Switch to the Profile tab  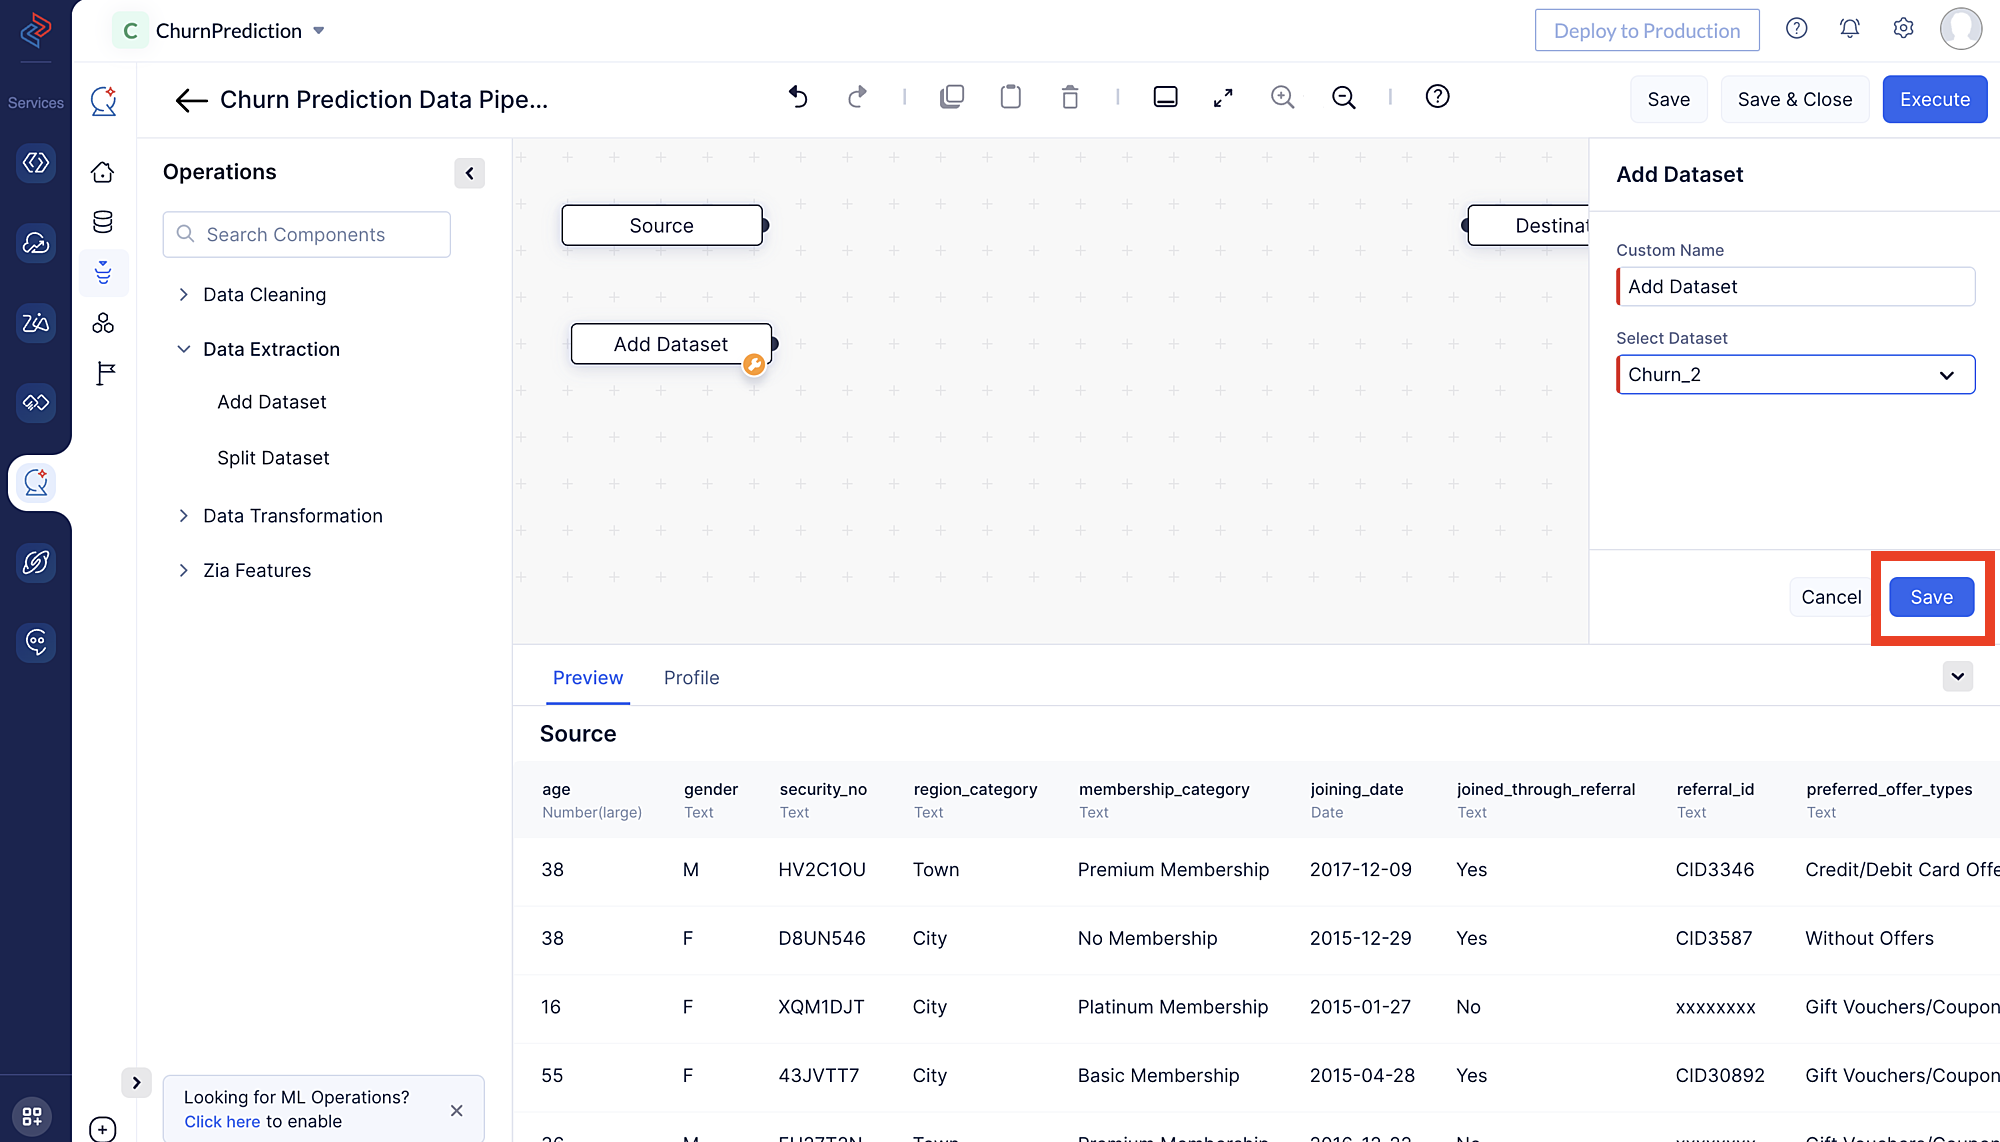point(691,676)
